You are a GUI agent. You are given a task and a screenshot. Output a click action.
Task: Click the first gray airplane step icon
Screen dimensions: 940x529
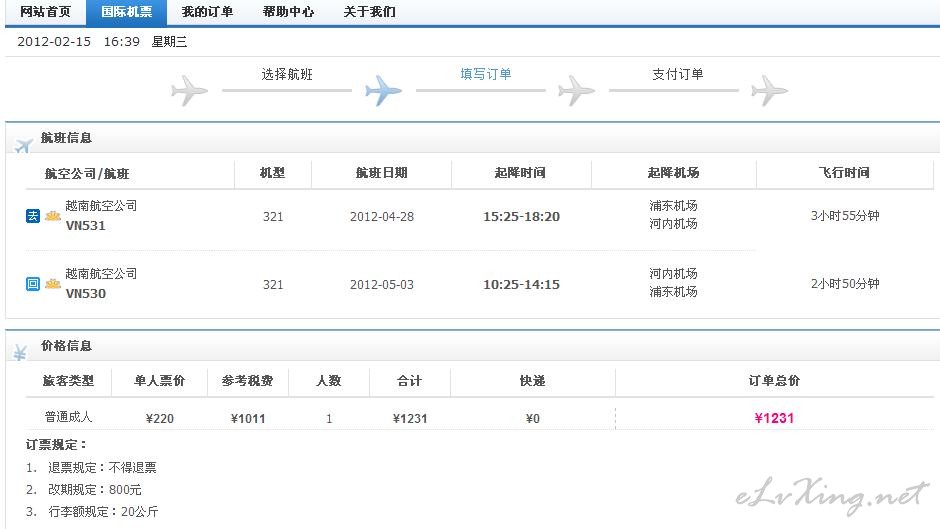tap(189, 91)
